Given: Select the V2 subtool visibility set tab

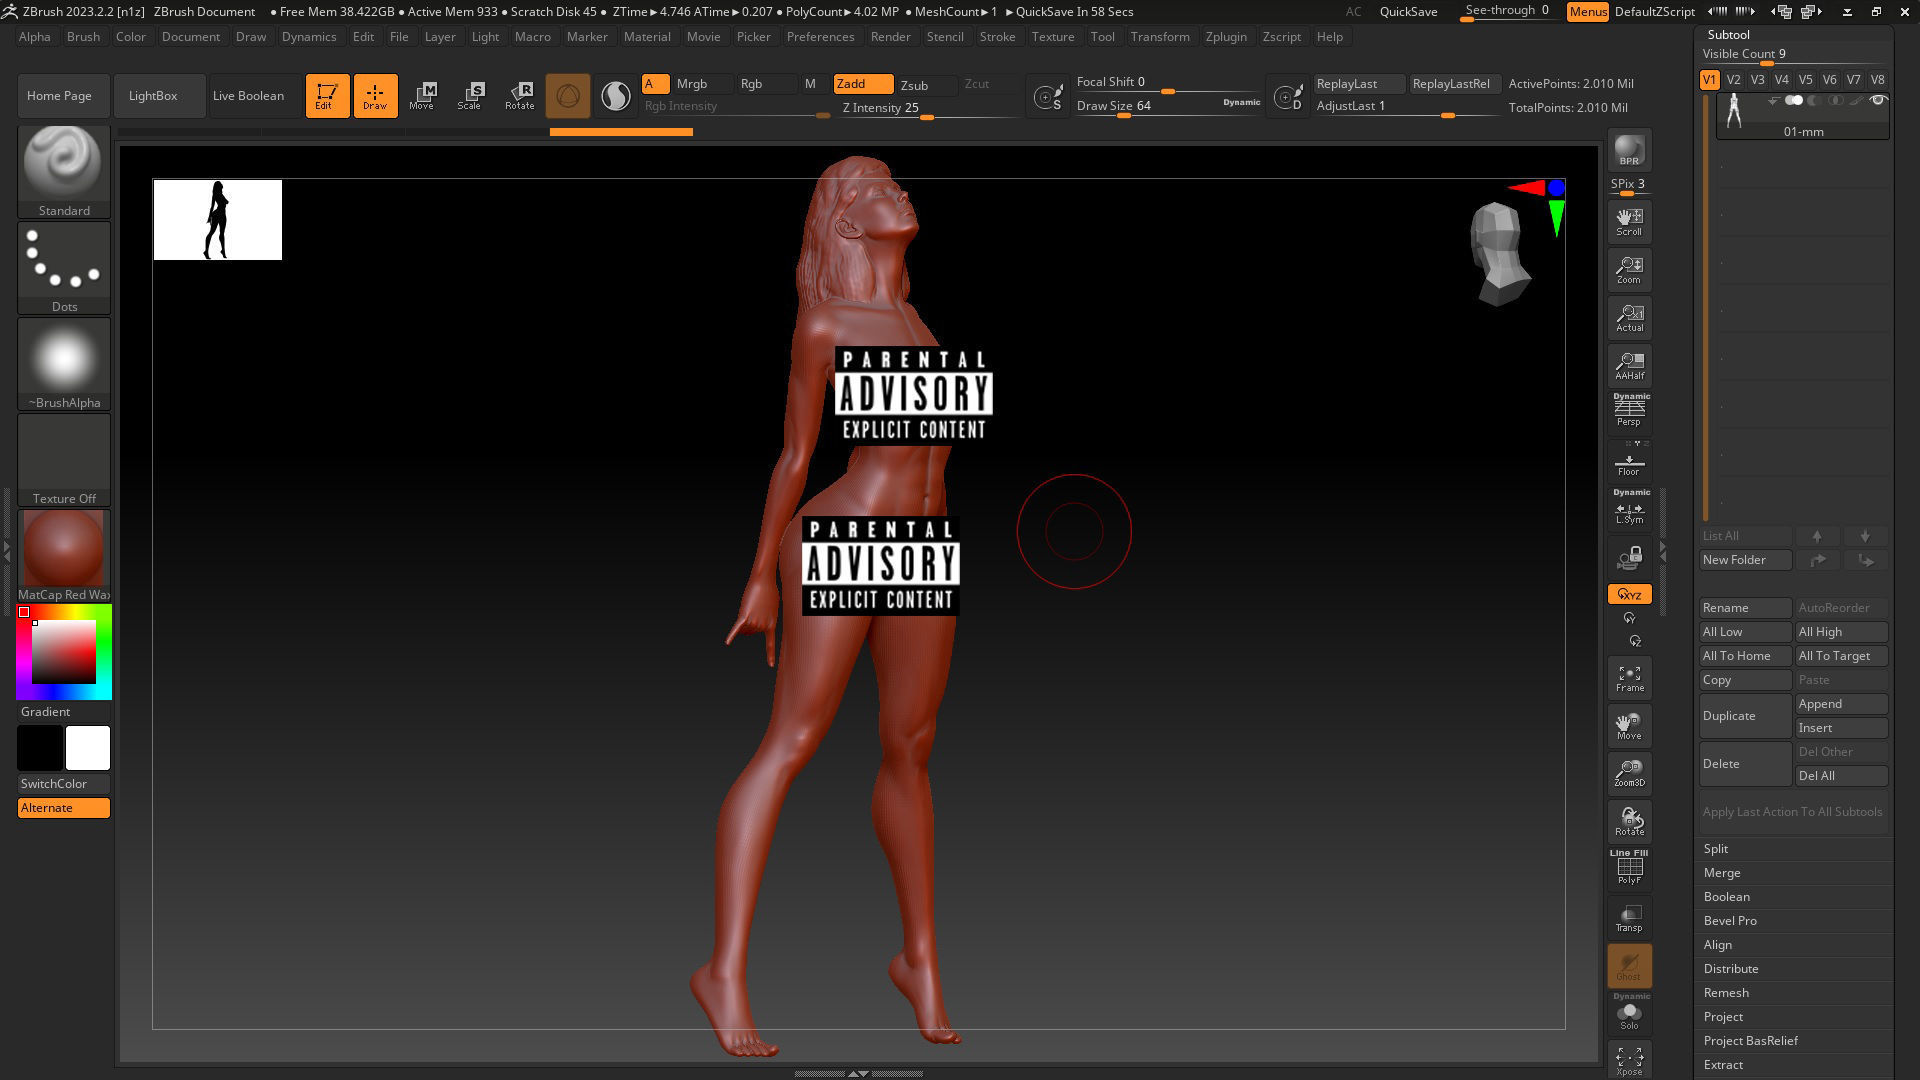Looking at the screenshot, I should pos(1733,80).
